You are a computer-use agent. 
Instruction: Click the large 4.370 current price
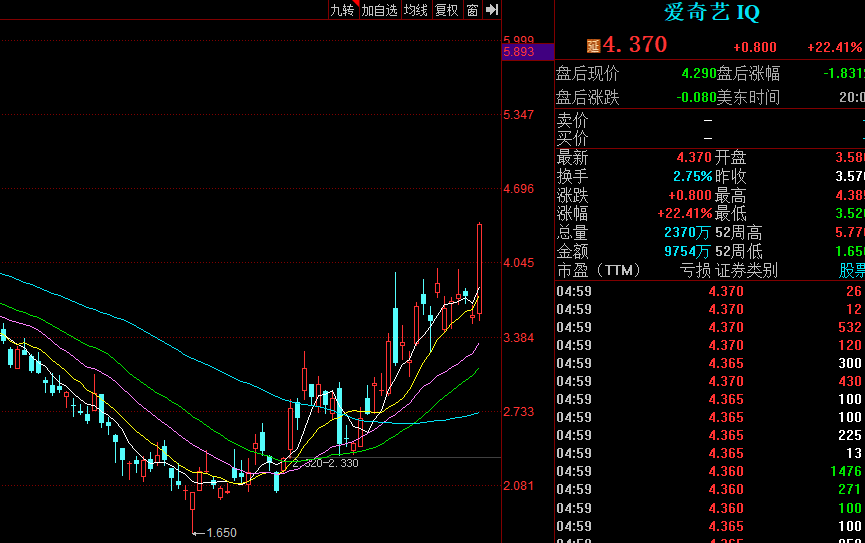tap(635, 45)
